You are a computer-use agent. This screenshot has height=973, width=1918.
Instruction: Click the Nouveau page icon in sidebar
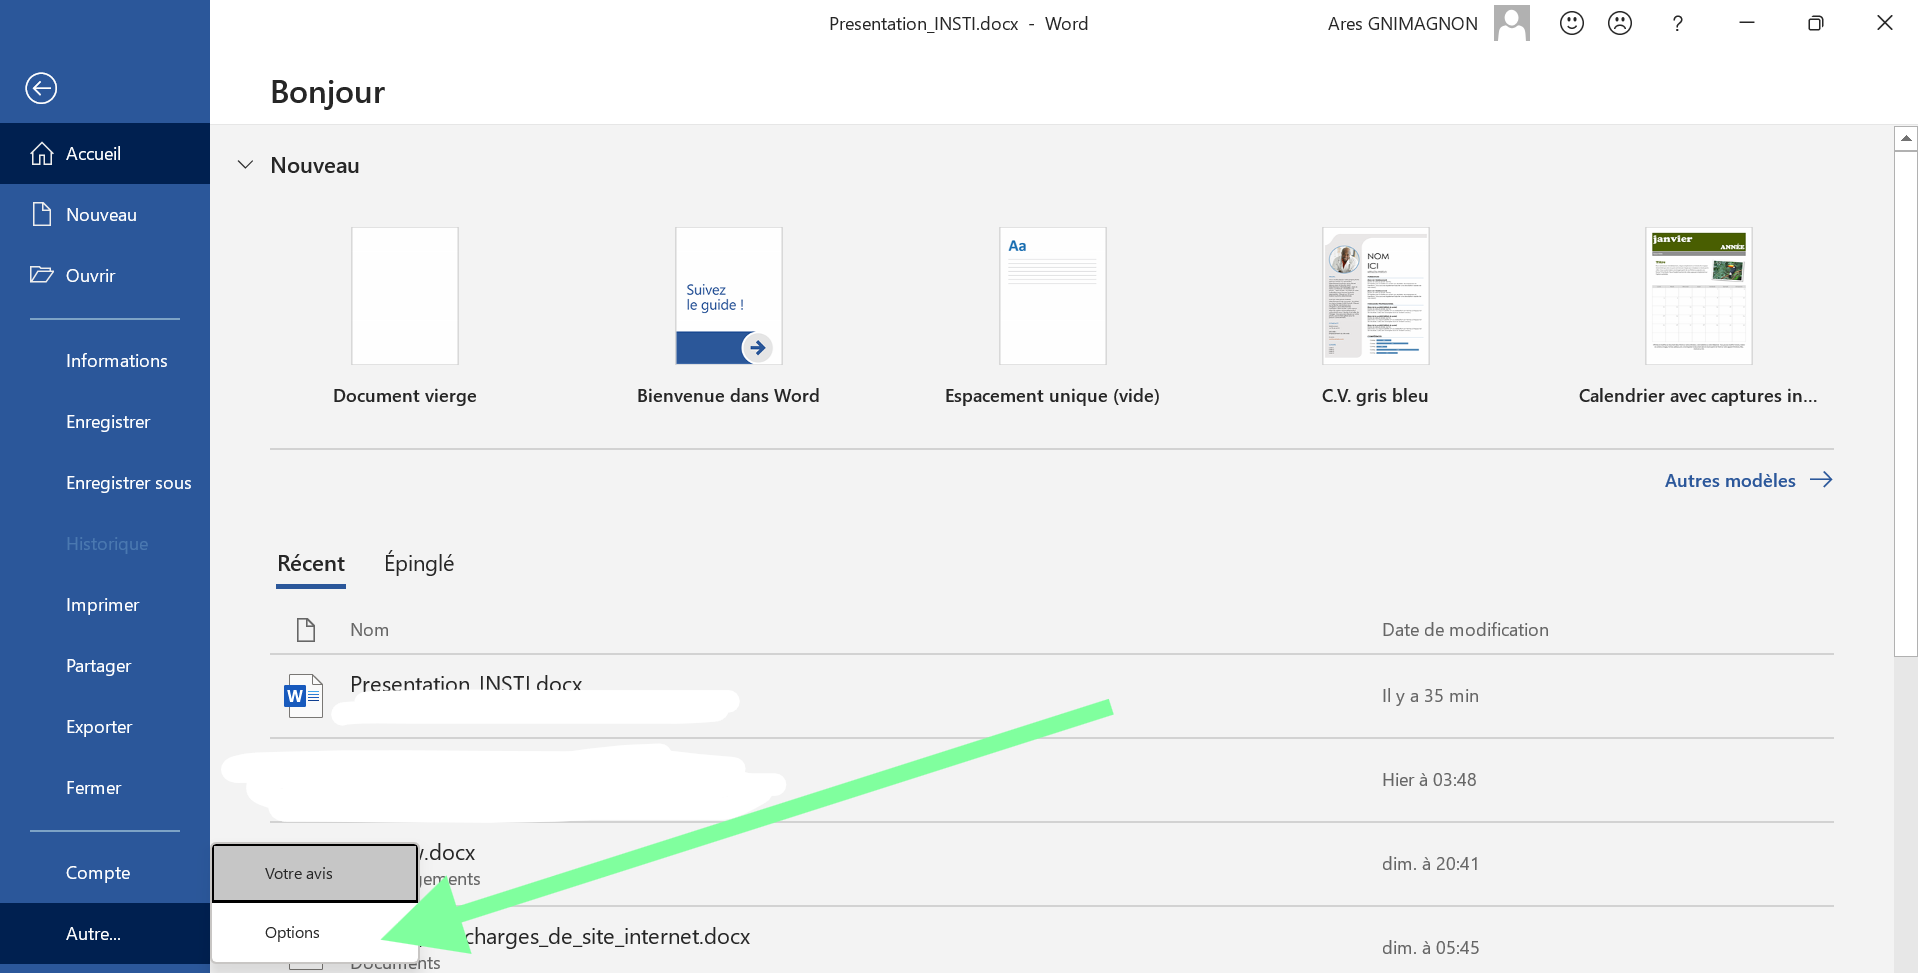(x=42, y=214)
